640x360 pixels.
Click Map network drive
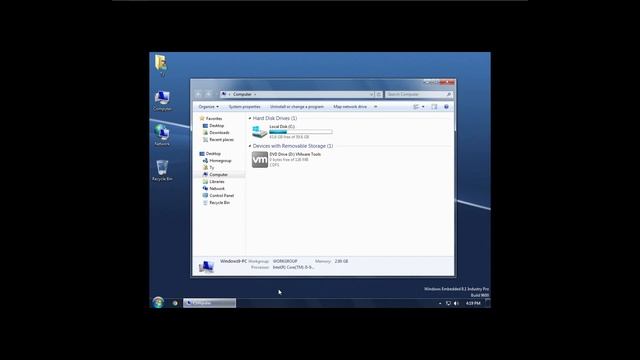click(x=350, y=107)
